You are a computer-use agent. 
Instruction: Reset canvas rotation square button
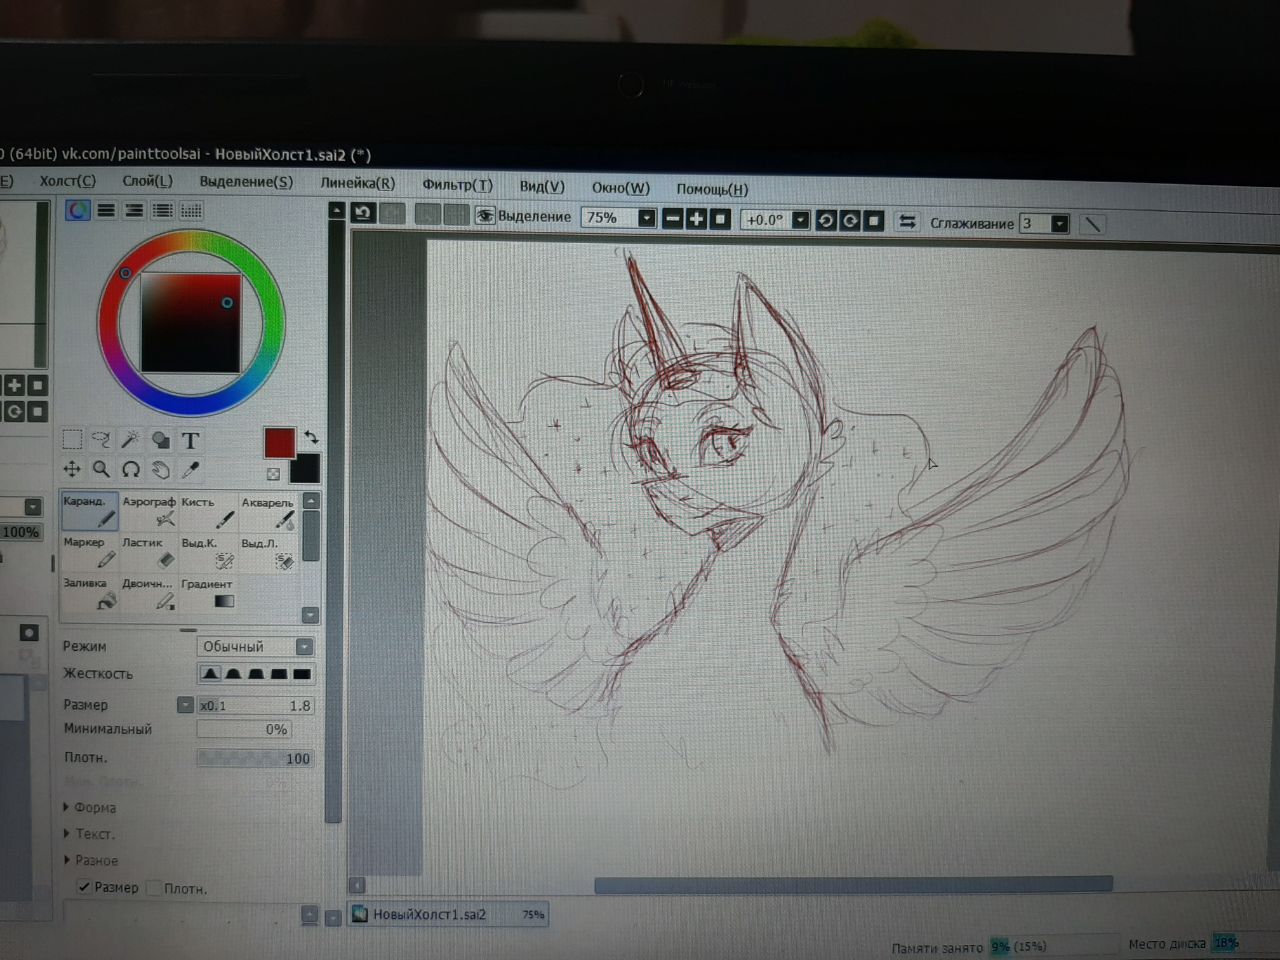[873, 220]
